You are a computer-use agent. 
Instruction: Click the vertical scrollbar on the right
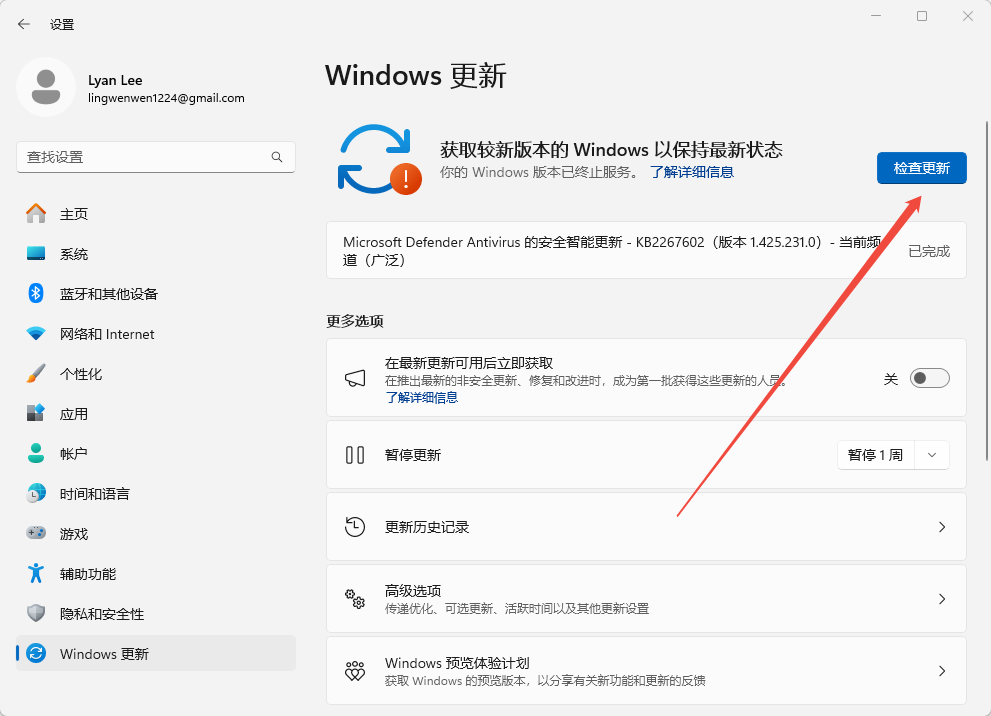987,291
